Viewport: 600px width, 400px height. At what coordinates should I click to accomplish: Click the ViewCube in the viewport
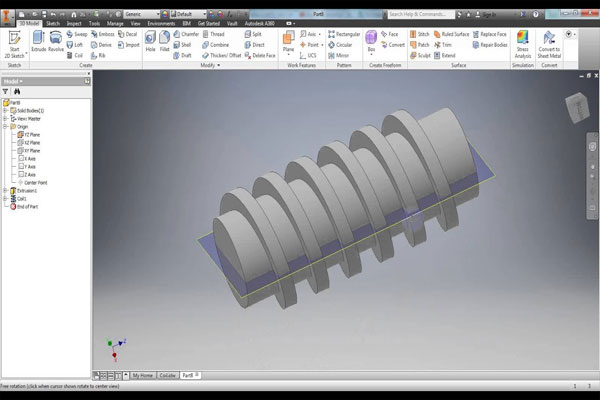tap(578, 105)
